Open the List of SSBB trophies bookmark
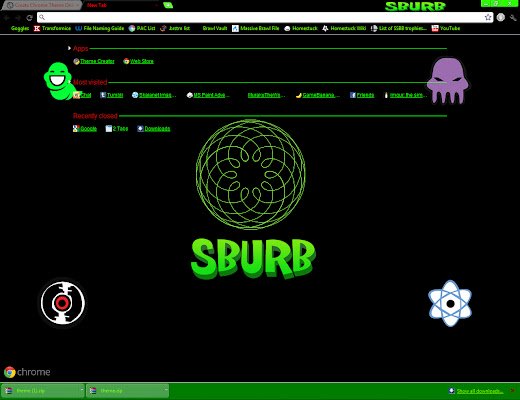This screenshot has height=400, width=520. (399, 28)
